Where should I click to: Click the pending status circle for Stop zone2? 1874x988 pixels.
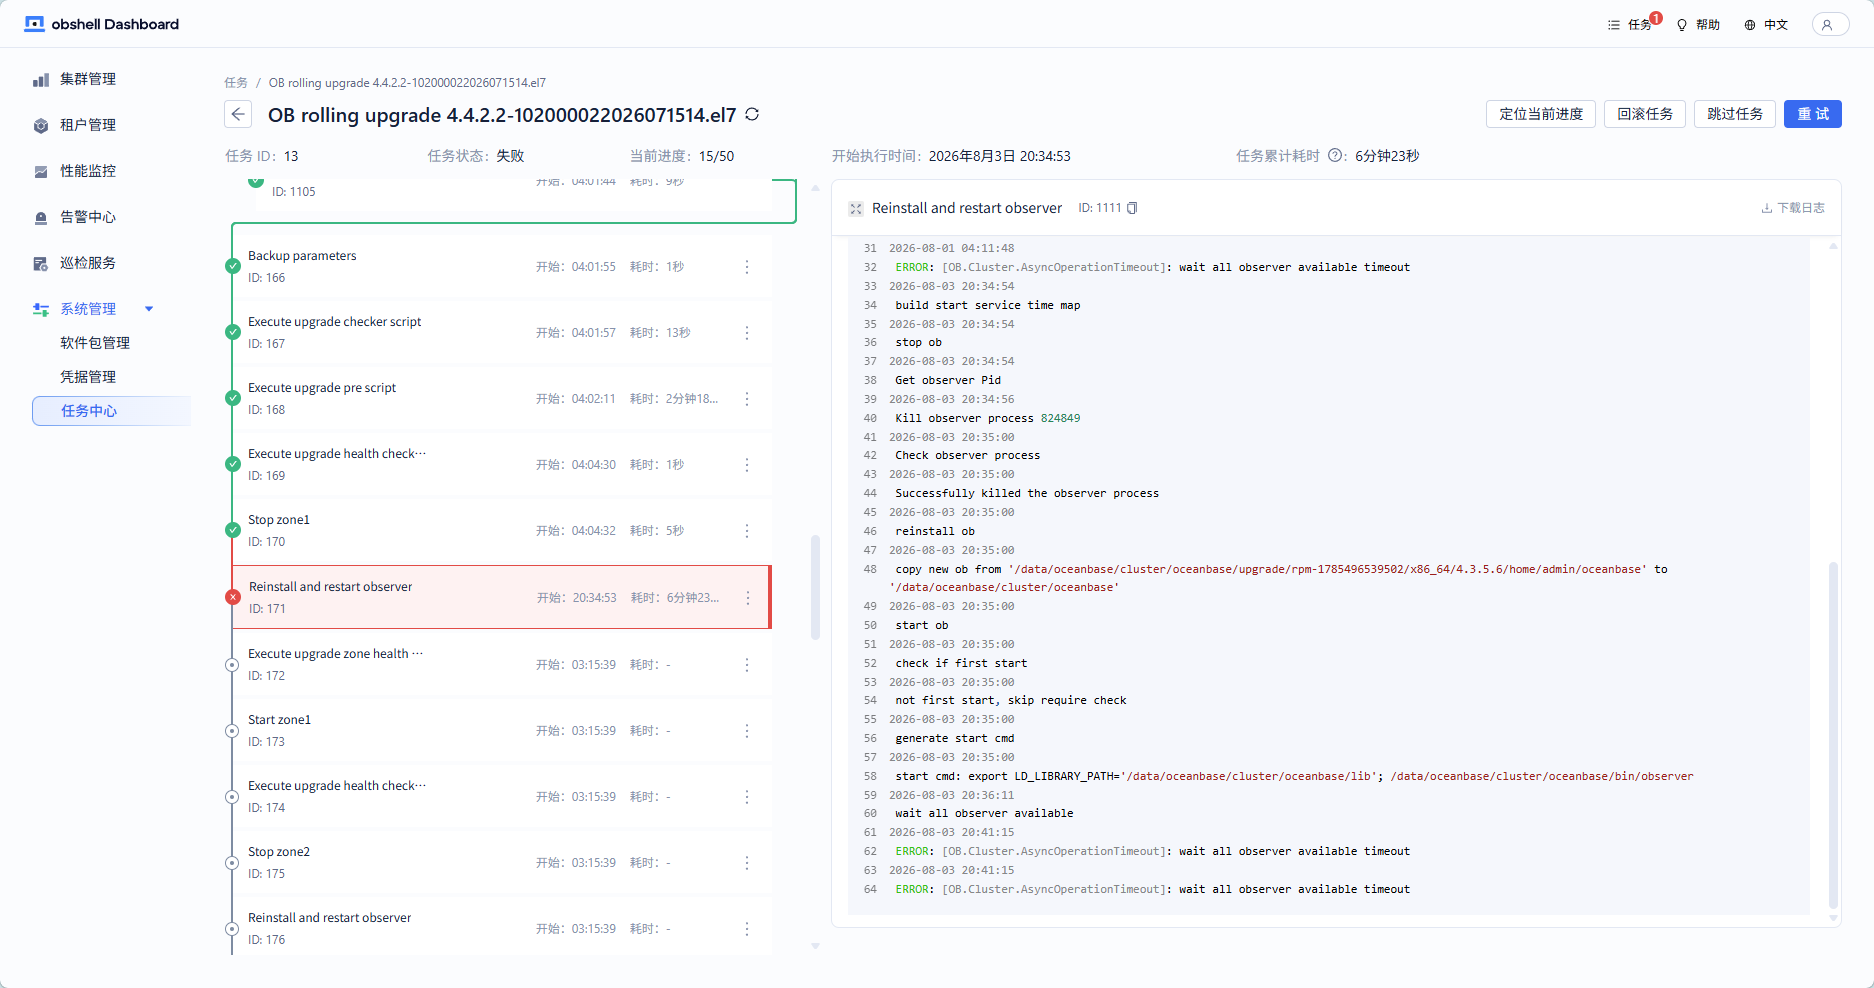point(232,863)
